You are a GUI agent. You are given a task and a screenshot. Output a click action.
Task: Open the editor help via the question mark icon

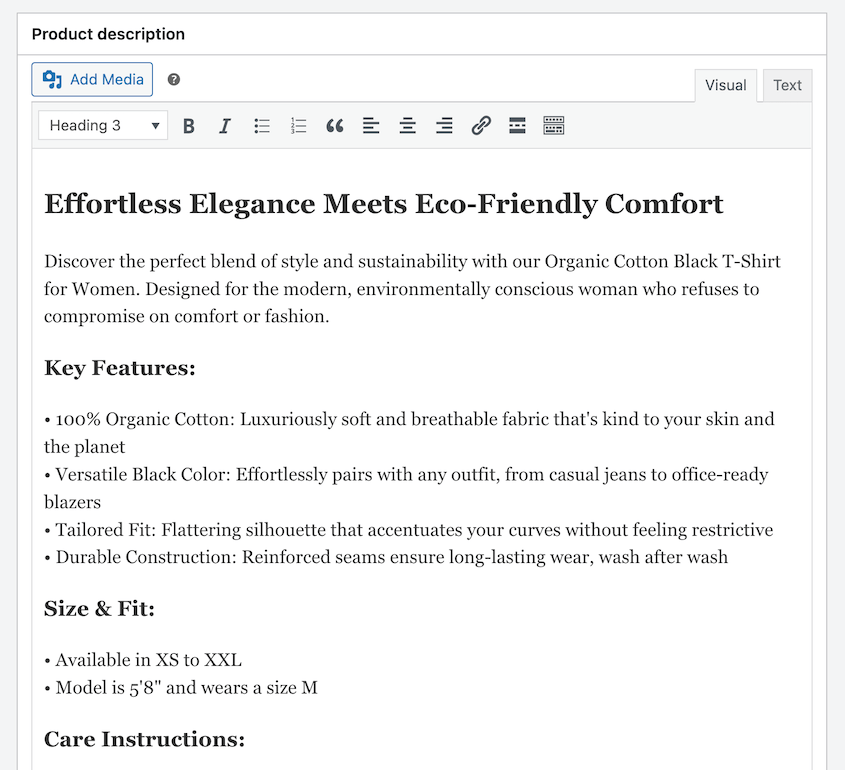(x=173, y=79)
